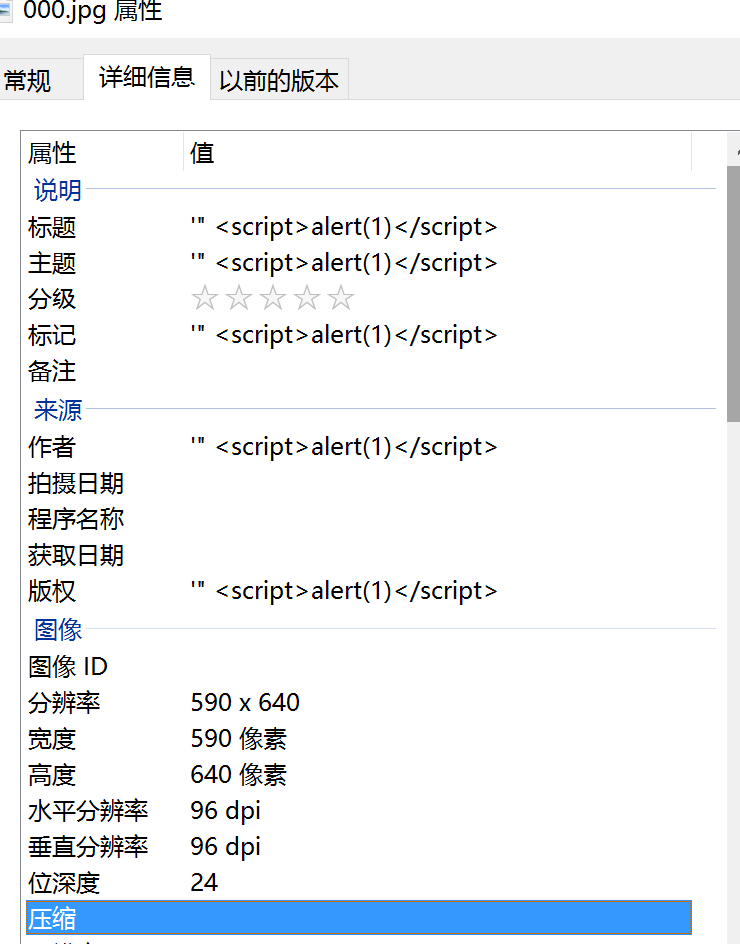740x944 pixels.
Task: Set 分级 rating to five stars
Action: coord(341,298)
